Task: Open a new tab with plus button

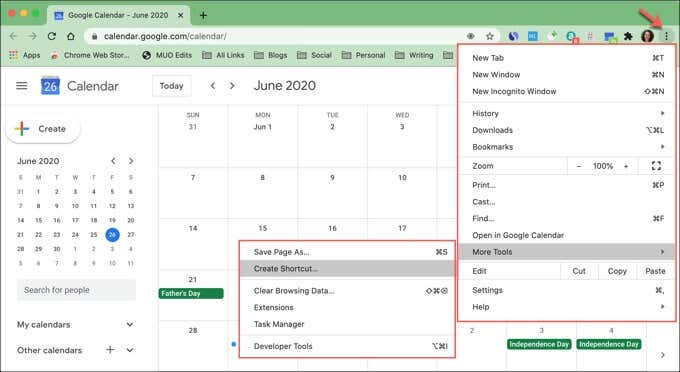Action: point(203,16)
